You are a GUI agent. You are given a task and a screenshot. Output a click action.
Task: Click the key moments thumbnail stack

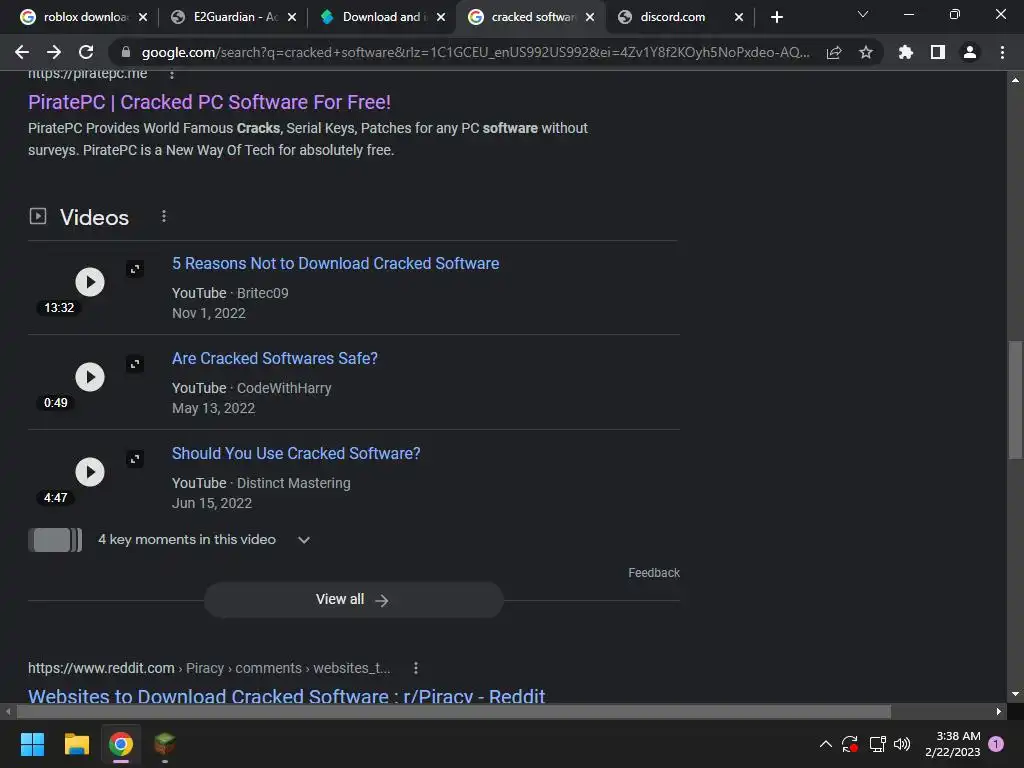55,540
